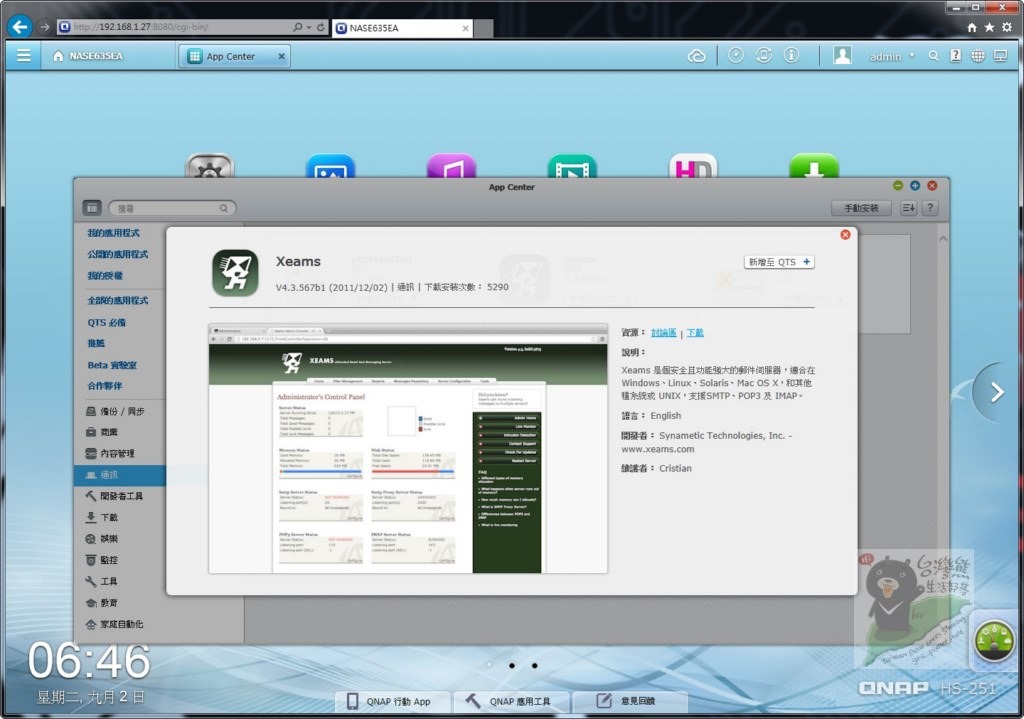Open the language globe icon
This screenshot has height=719, width=1024.
pyautogui.click(x=978, y=56)
